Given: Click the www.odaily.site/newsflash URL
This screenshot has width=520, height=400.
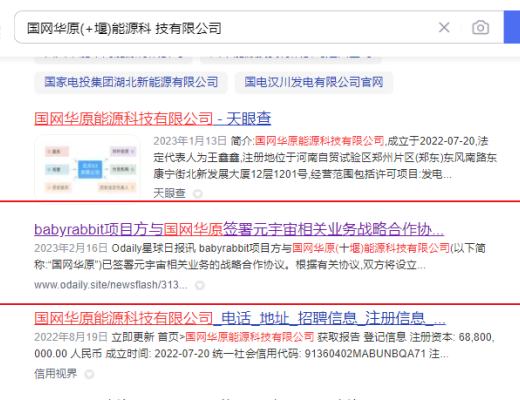Looking at the screenshot, I should [x=111, y=285].
